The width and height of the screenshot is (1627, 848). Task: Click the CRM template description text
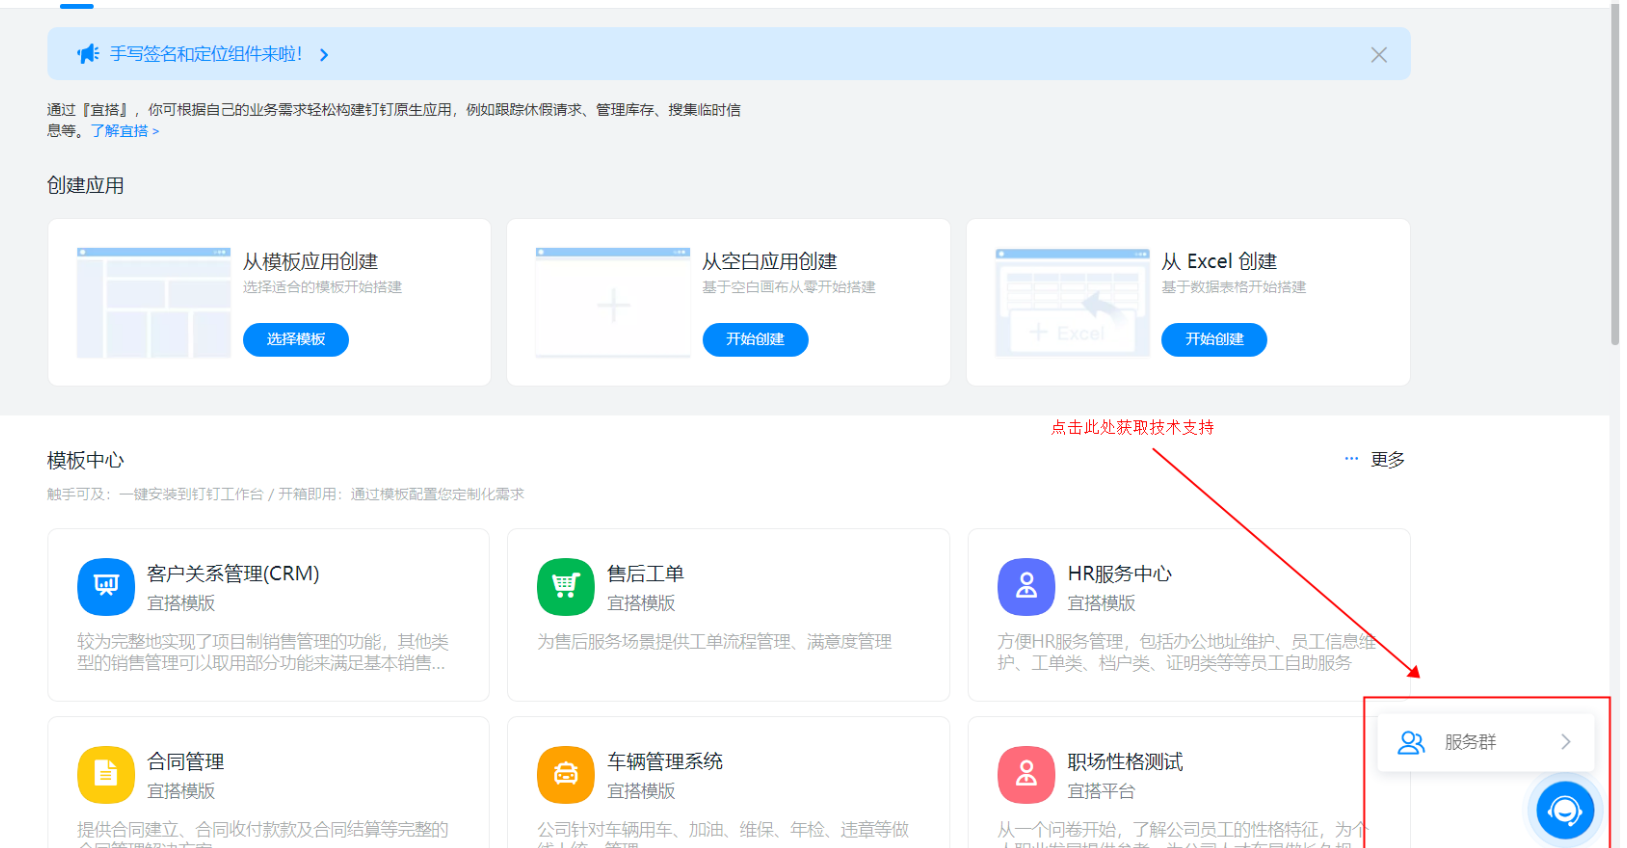263,652
